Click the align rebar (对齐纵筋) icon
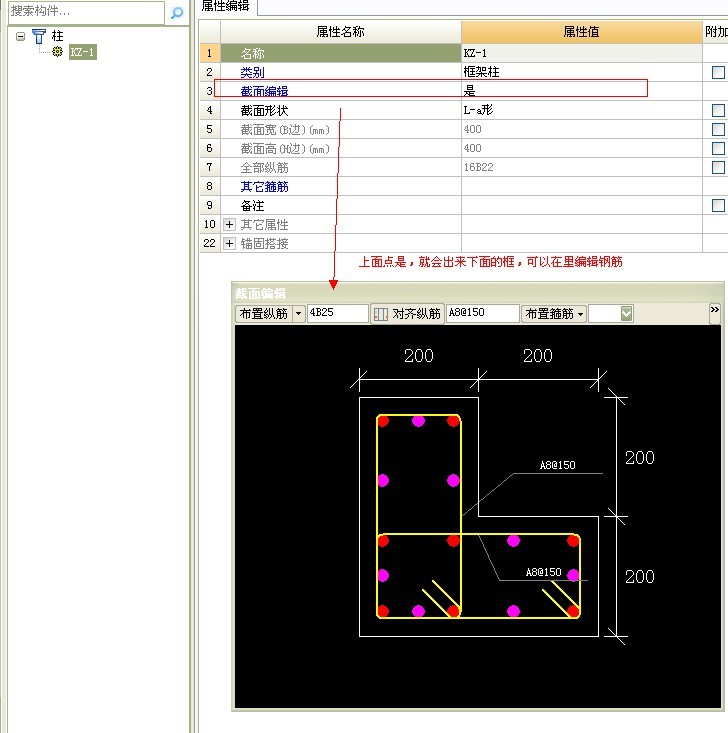This screenshot has height=733, width=728. point(381,314)
